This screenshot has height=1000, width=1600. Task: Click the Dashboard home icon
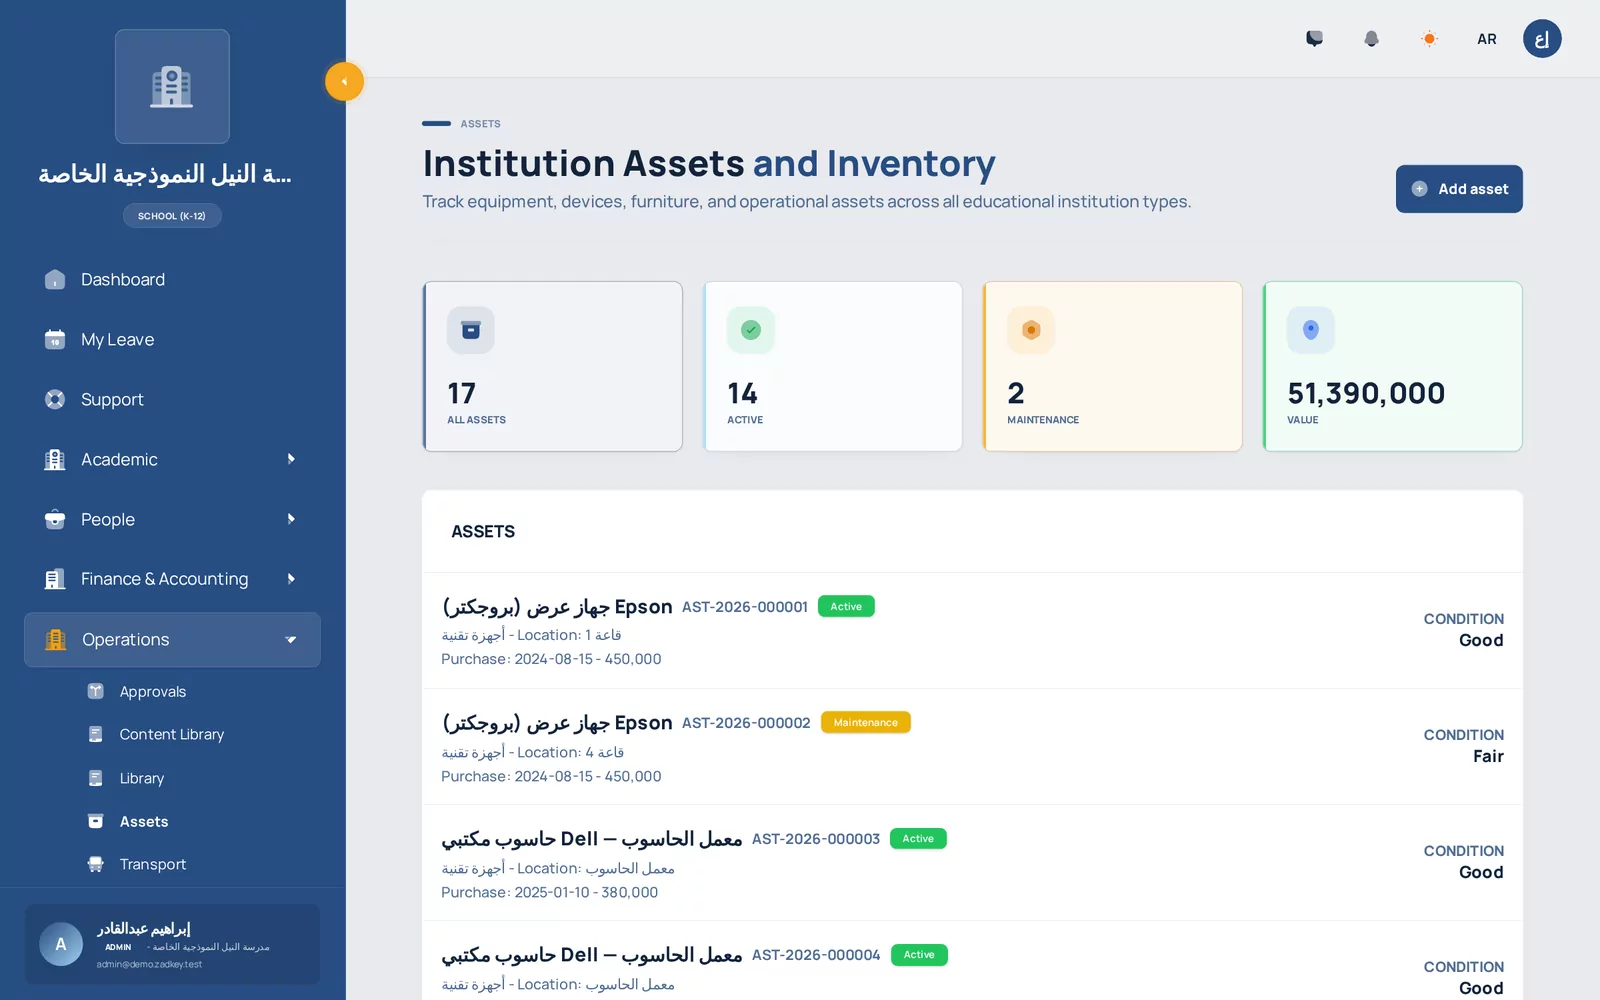coord(55,280)
